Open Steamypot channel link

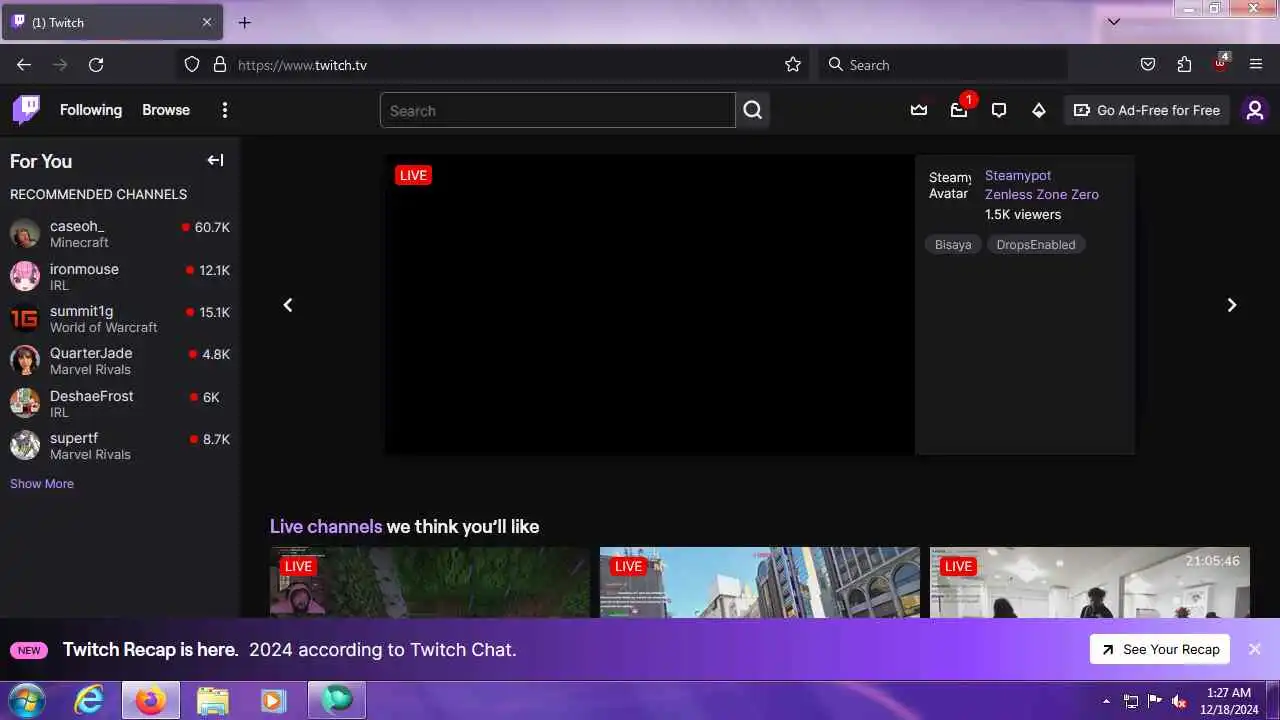pyautogui.click(x=1018, y=175)
